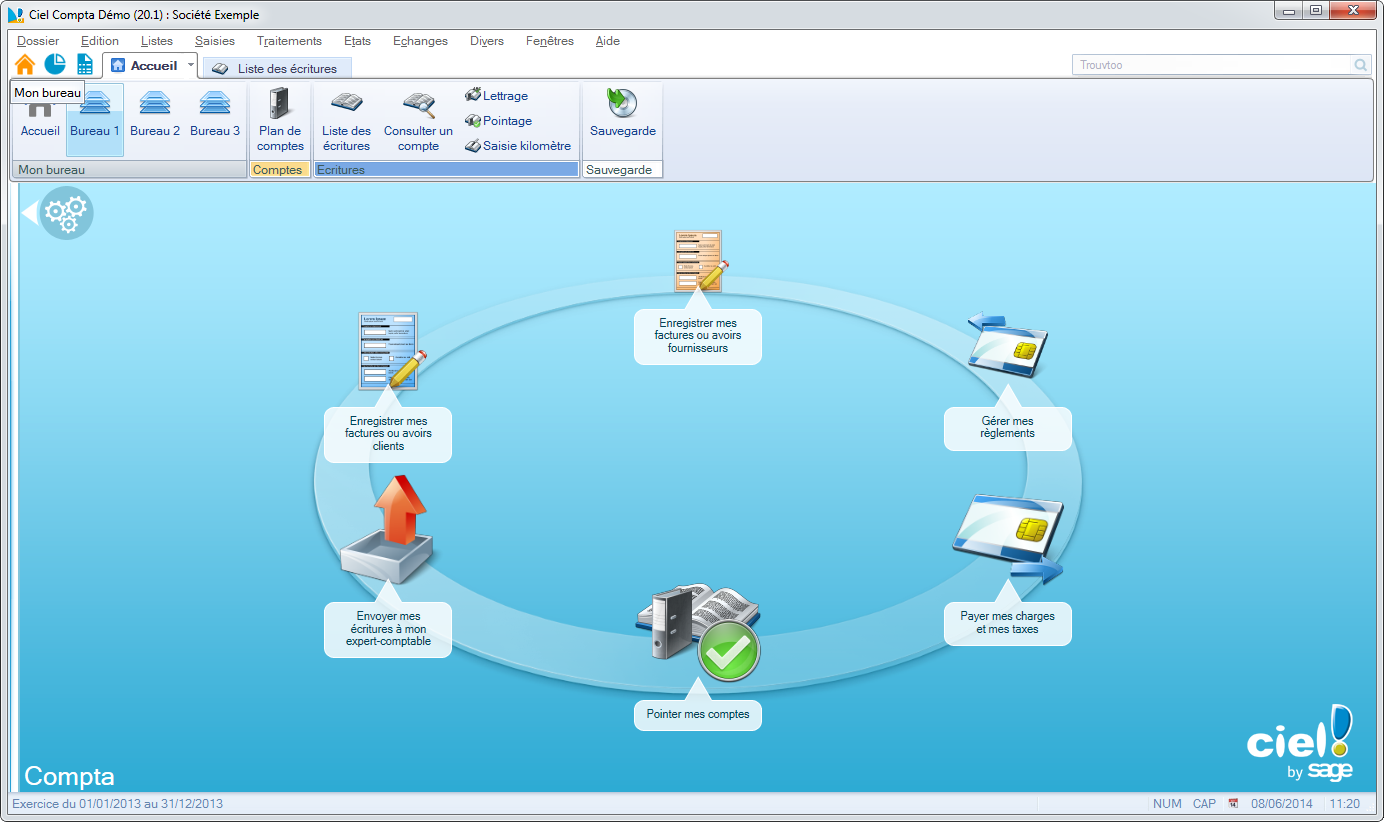The width and height of the screenshot is (1384, 822).
Task: Click the Ecritures ribbon group label
Action: (x=446, y=170)
